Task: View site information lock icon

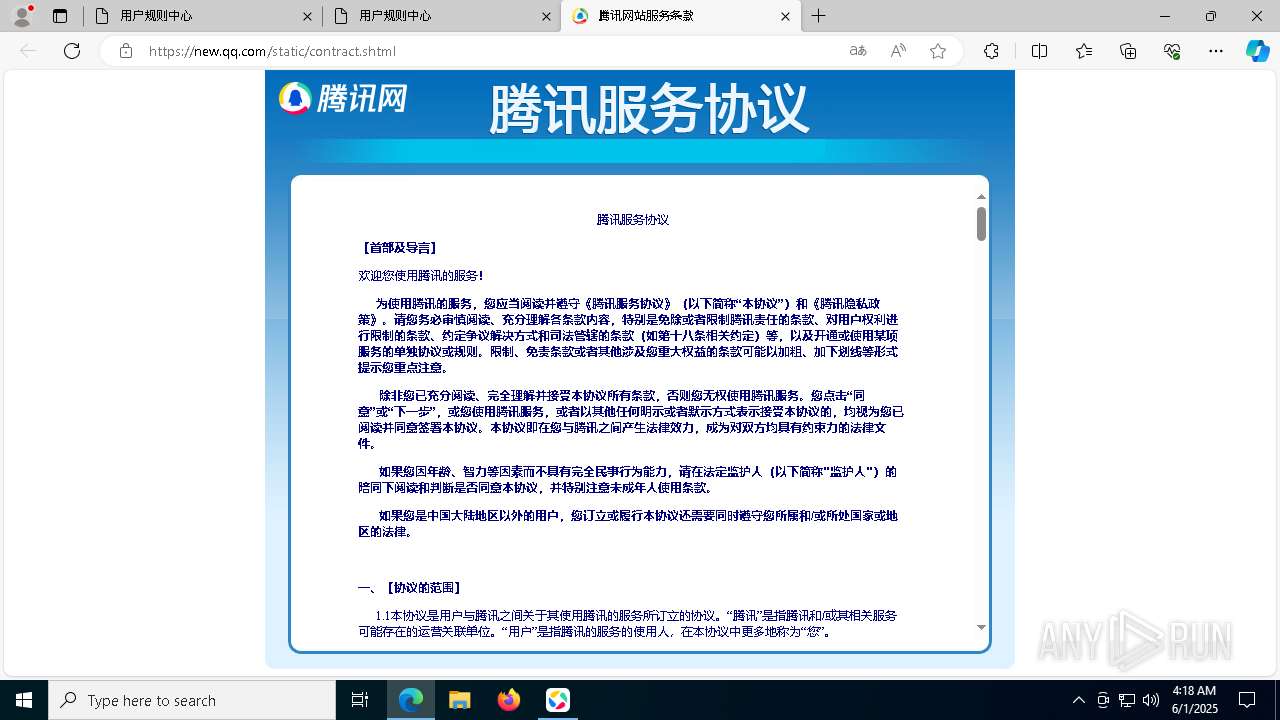Action: tap(126, 51)
